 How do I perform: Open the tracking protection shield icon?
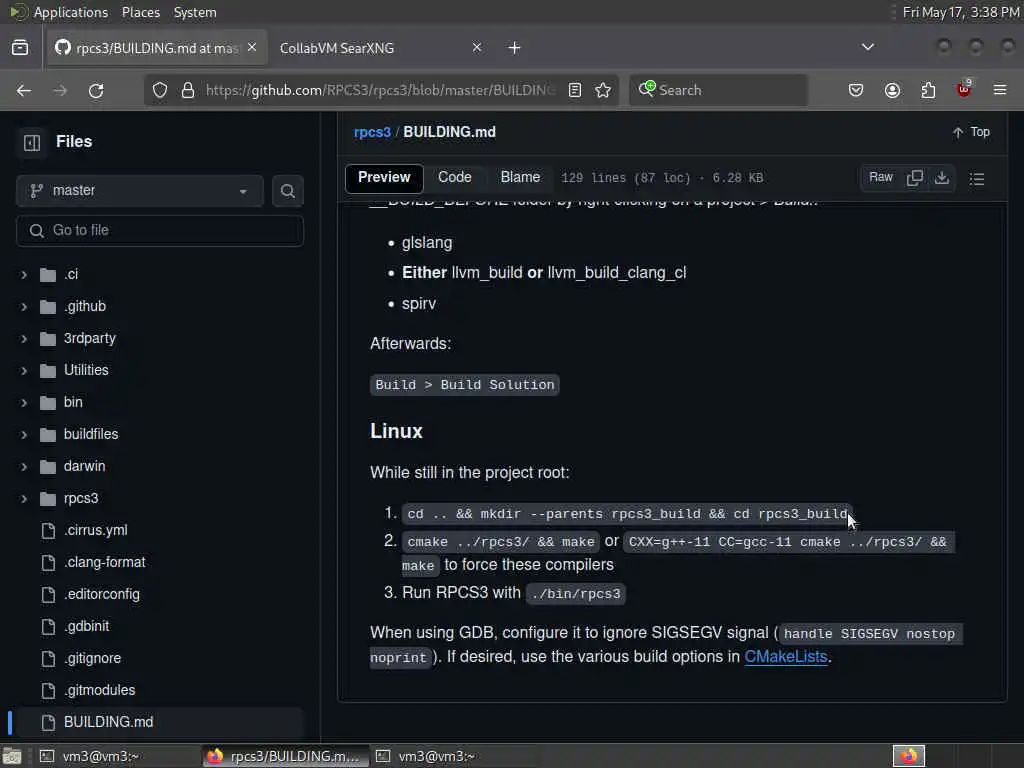pos(160,90)
